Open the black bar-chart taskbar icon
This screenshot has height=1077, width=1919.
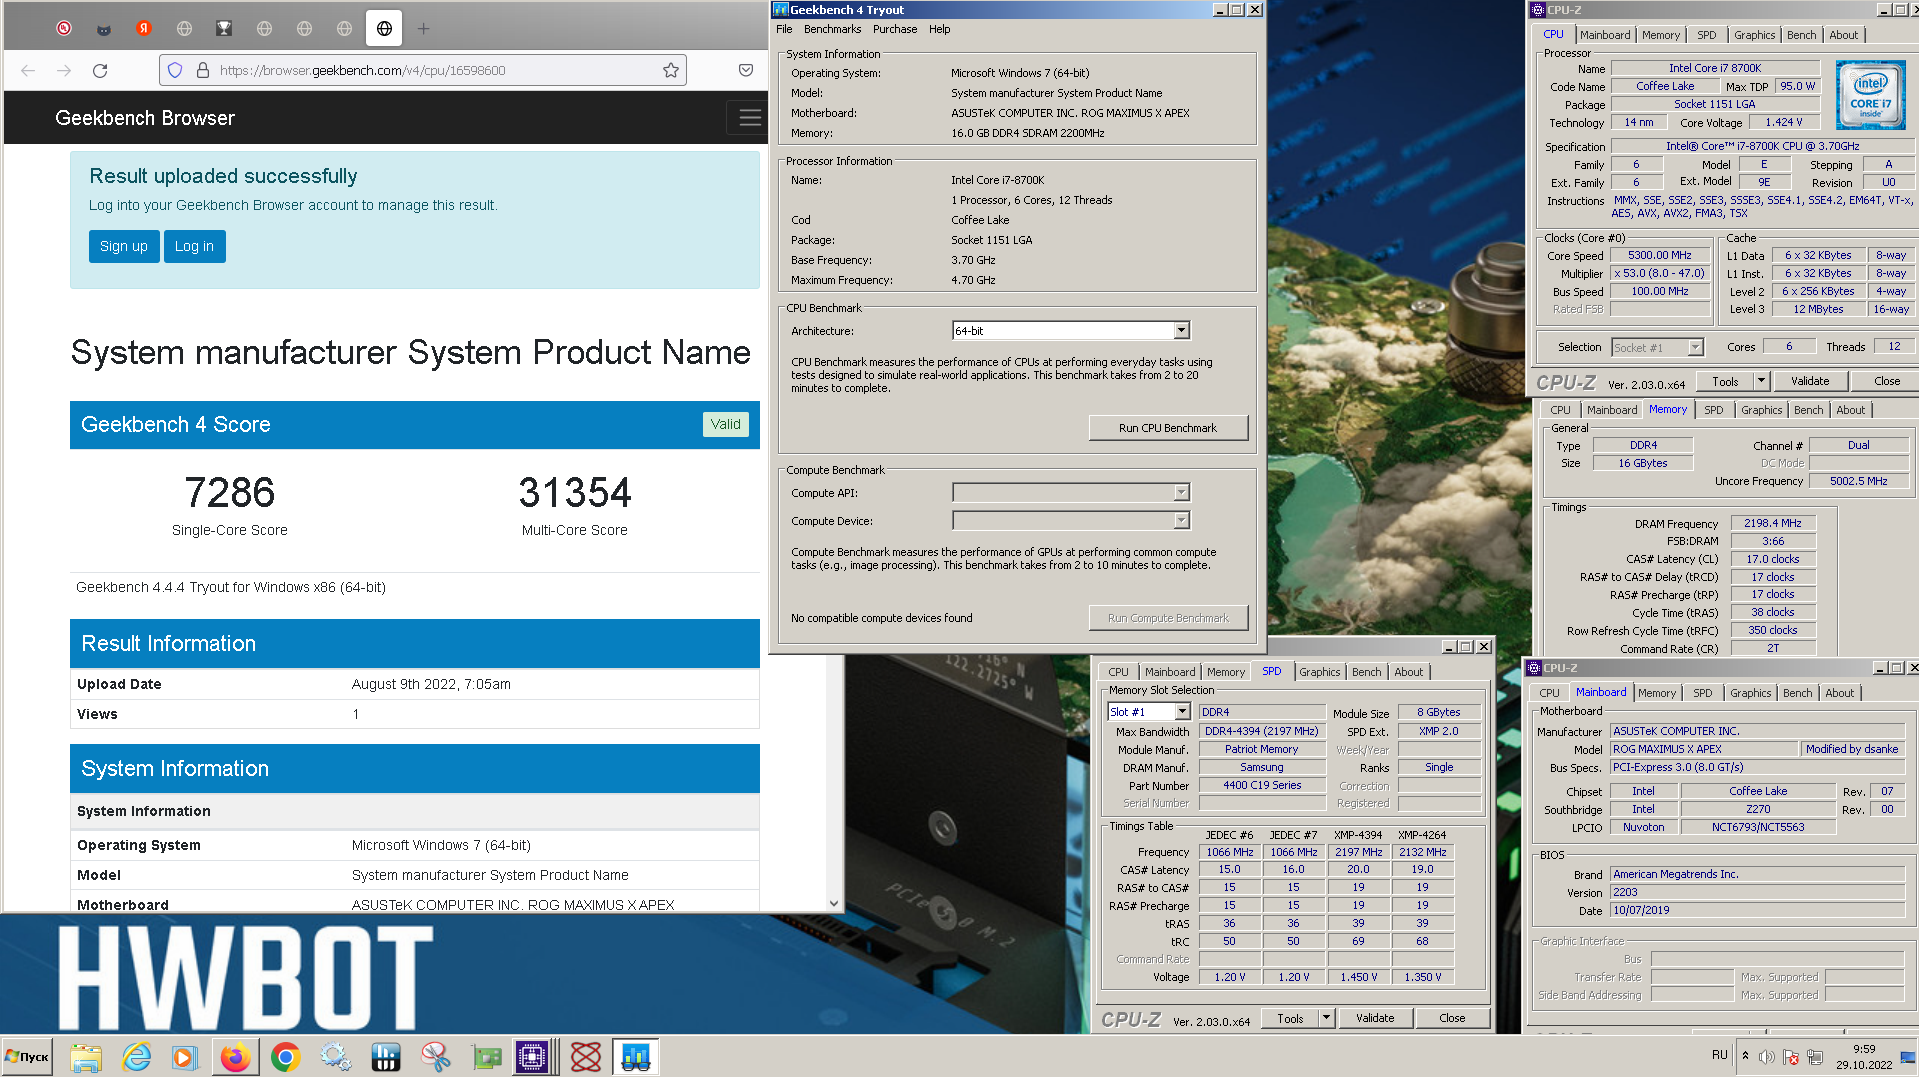coord(386,1057)
